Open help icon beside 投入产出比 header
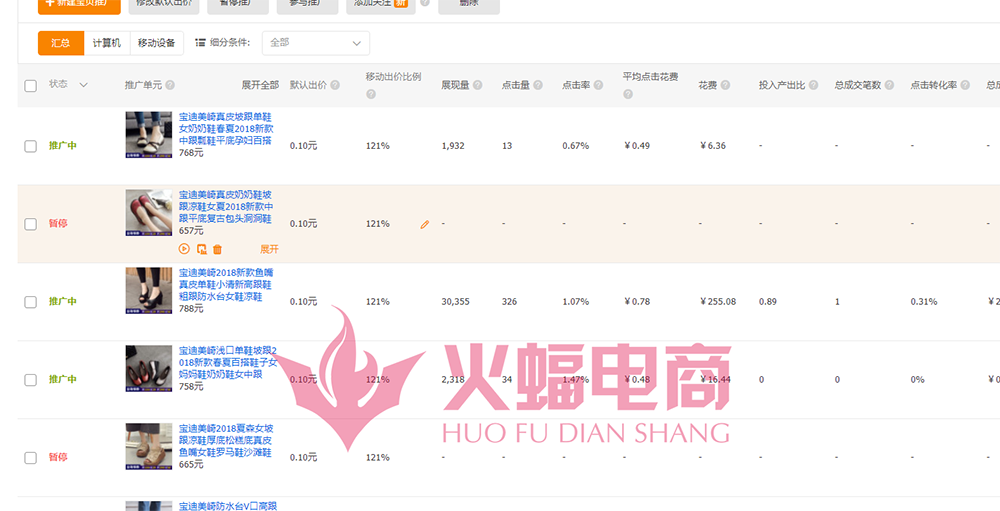This screenshot has width=1000, height=511. [x=813, y=85]
